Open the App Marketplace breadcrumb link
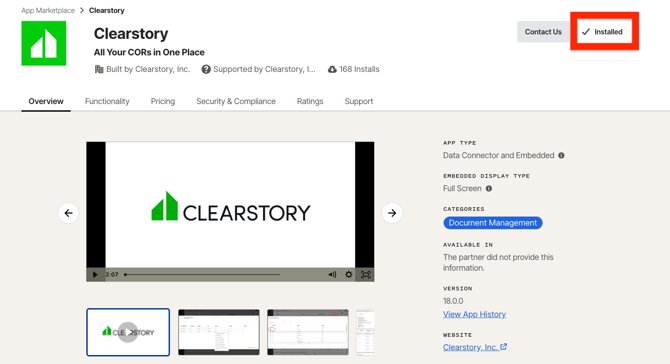670x364 pixels. (48, 10)
